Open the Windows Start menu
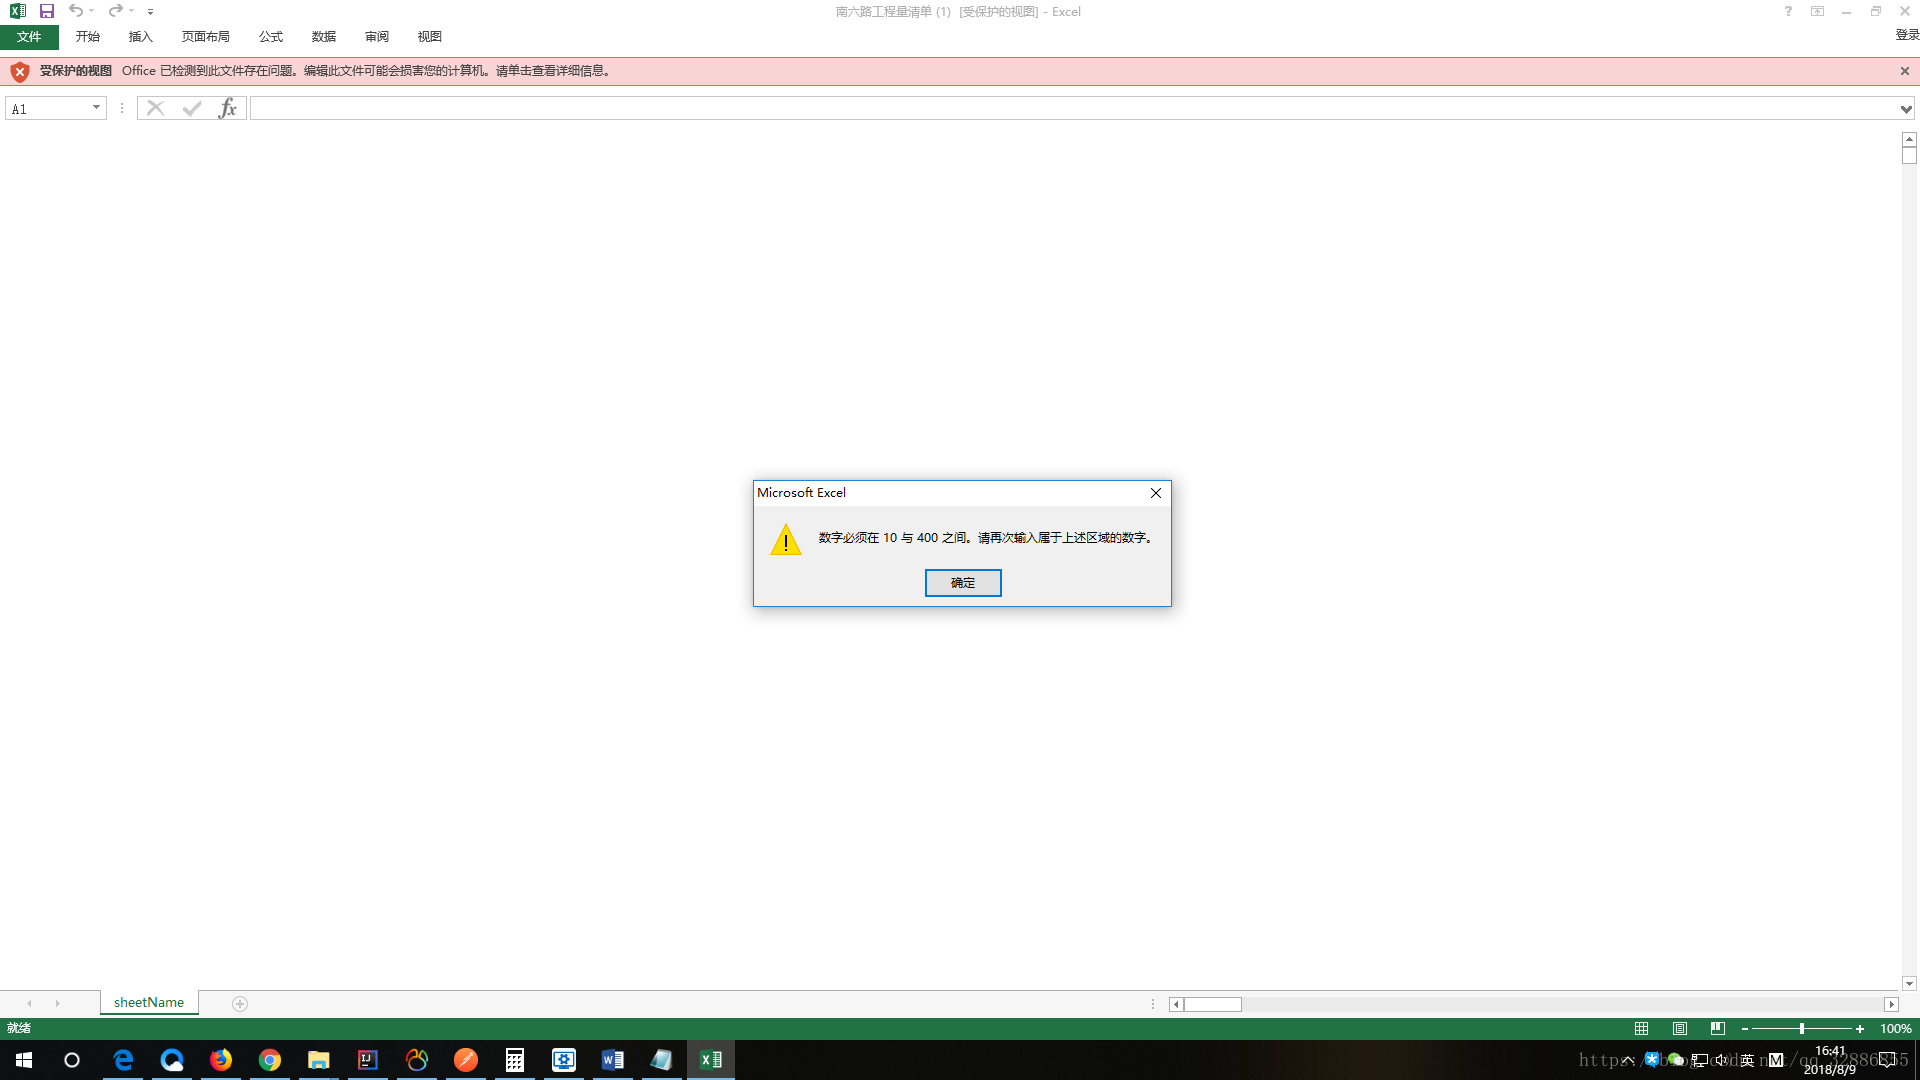Screen dimensions: 1920x1080 24,1060
